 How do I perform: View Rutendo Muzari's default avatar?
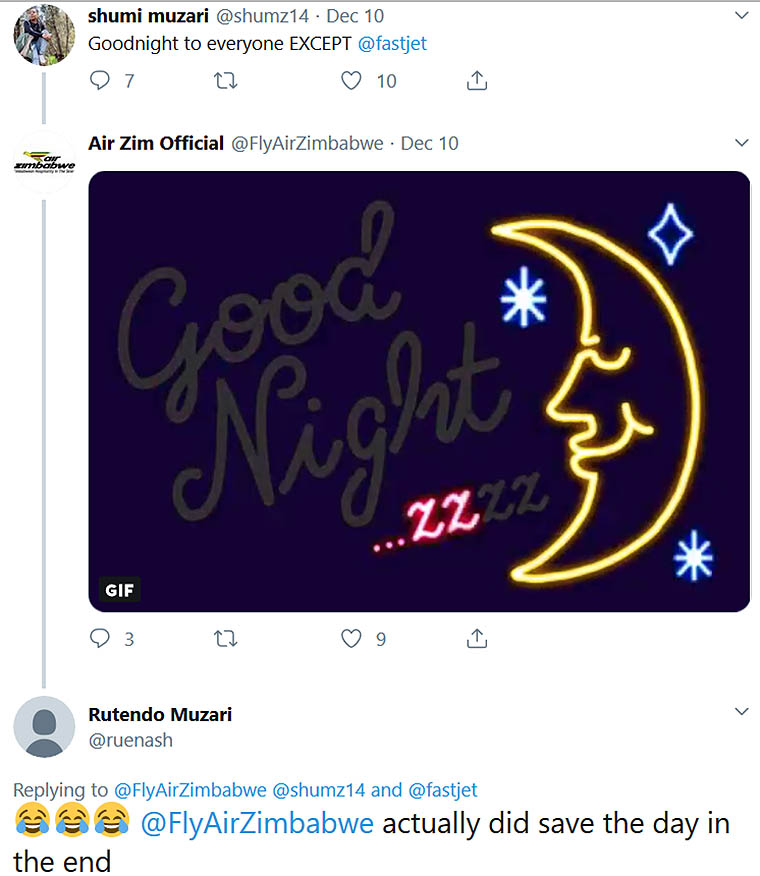click(x=44, y=727)
